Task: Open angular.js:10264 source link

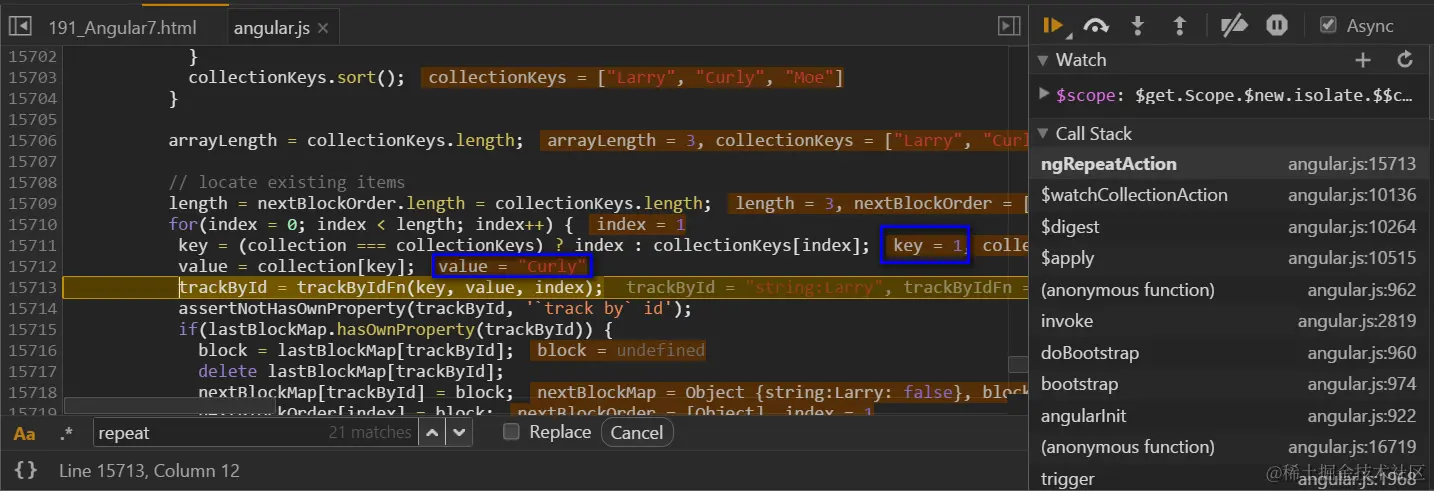Action: click(1352, 227)
